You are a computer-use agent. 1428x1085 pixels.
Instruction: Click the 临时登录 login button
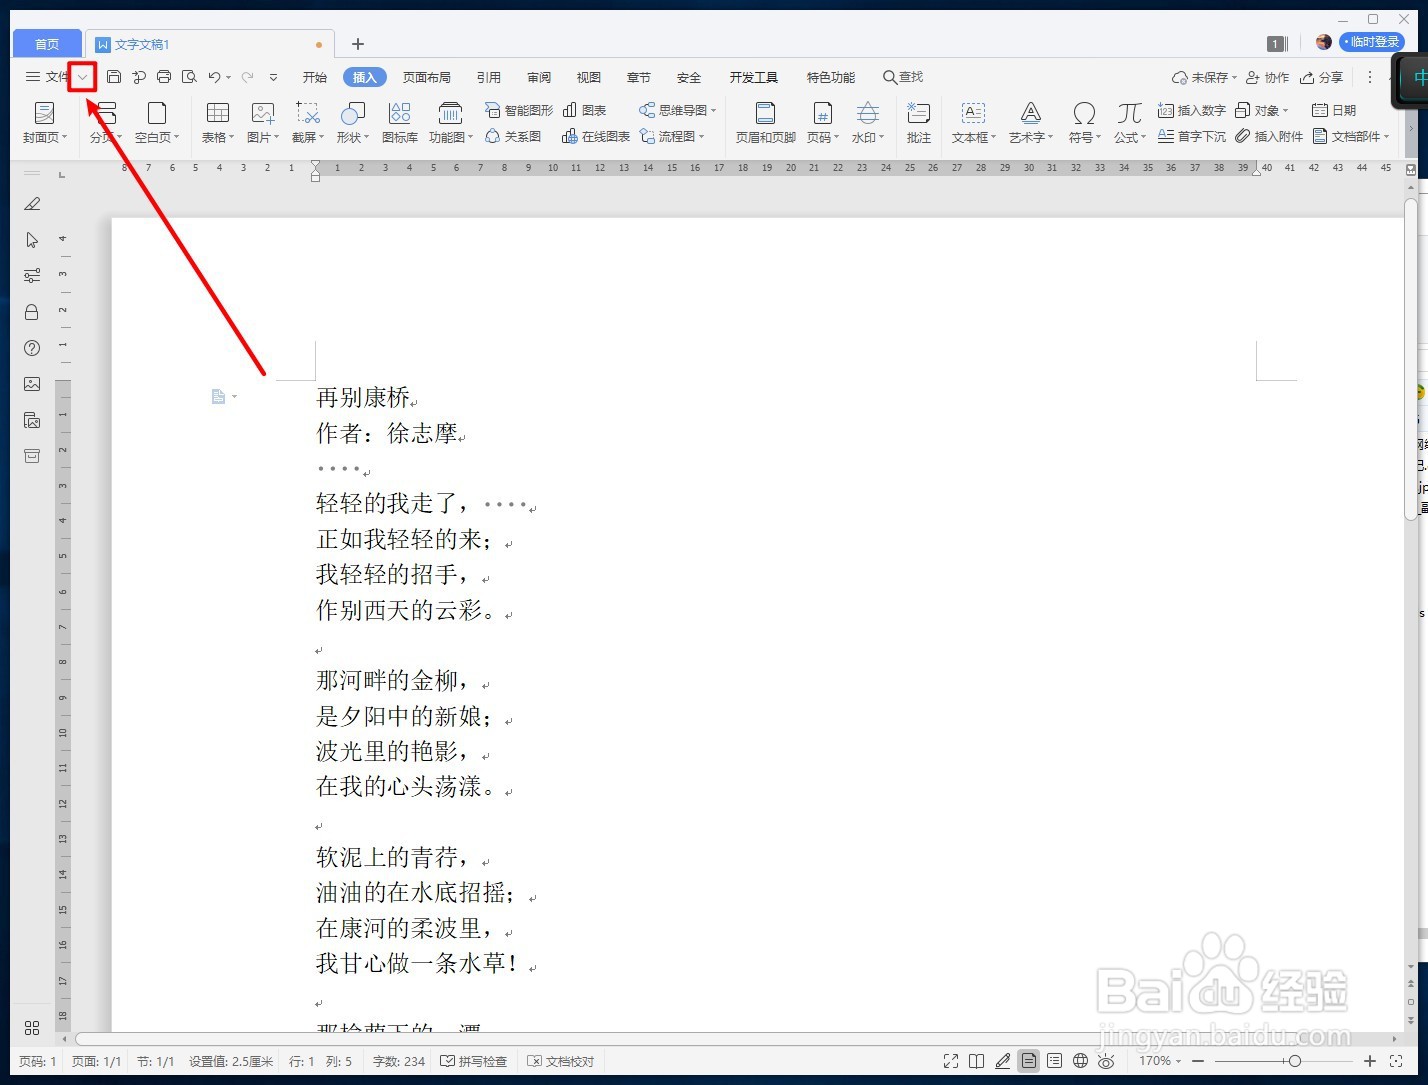1373,41
